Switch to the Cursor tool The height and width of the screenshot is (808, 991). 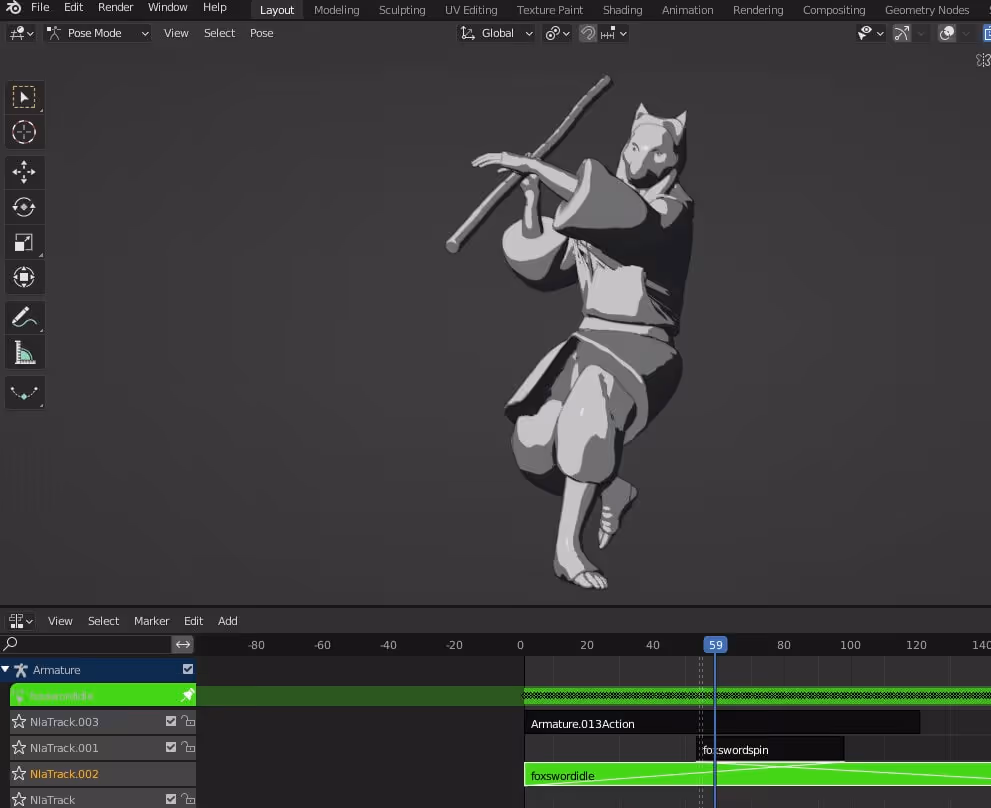click(x=24, y=131)
